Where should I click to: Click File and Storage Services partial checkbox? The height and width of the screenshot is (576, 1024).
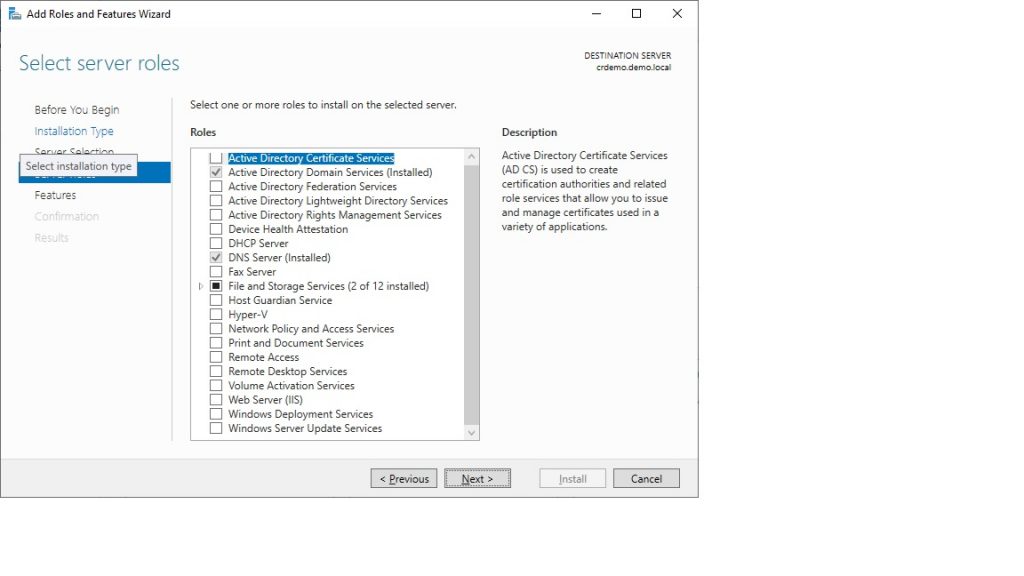click(216, 286)
